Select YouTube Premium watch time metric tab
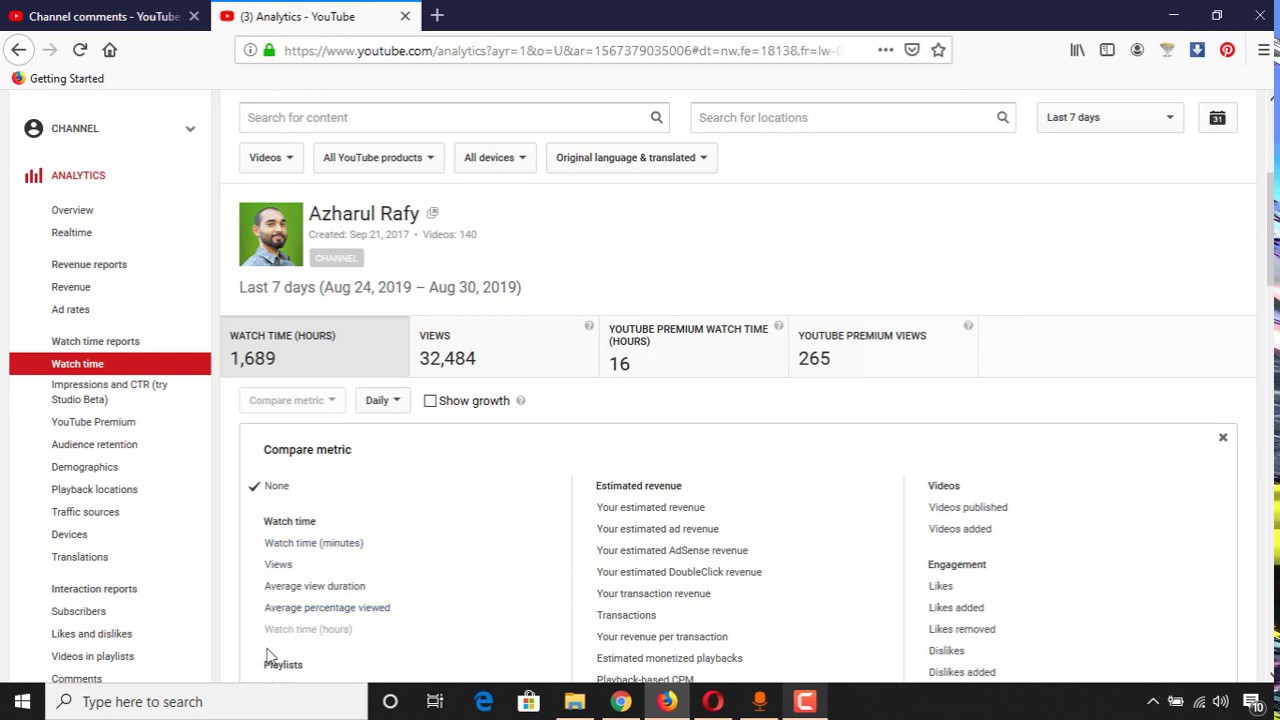1280x720 pixels. pyautogui.click(x=694, y=346)
